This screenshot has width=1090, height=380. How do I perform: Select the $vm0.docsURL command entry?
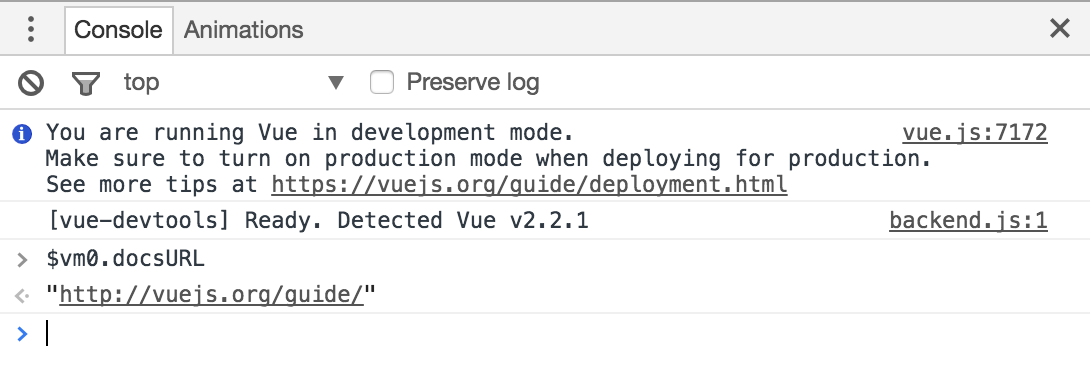pyautogui.click(x=125, y=259)
